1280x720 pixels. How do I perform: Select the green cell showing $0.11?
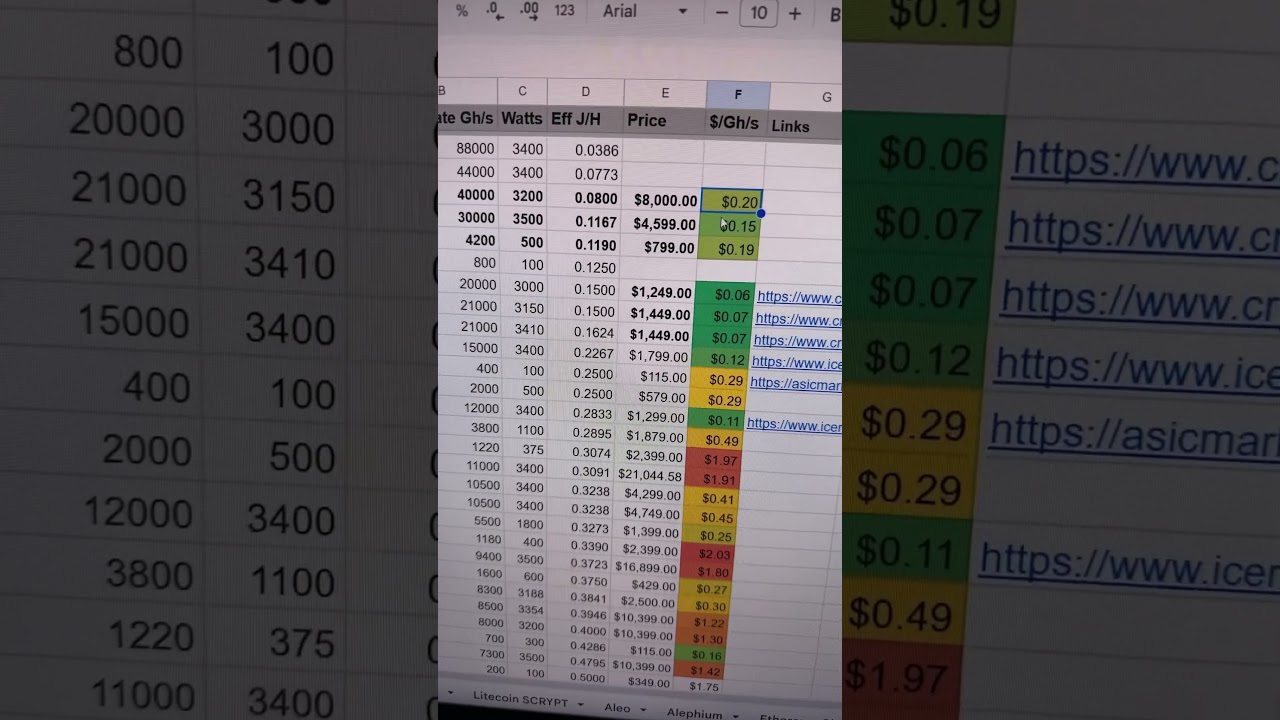click(718, 420)
